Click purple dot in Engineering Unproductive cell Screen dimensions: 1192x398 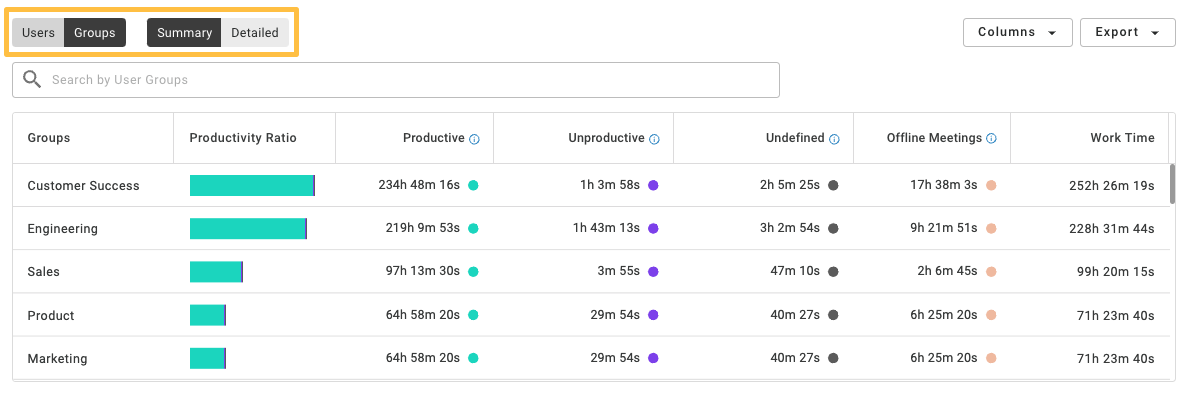pos(653,228)
